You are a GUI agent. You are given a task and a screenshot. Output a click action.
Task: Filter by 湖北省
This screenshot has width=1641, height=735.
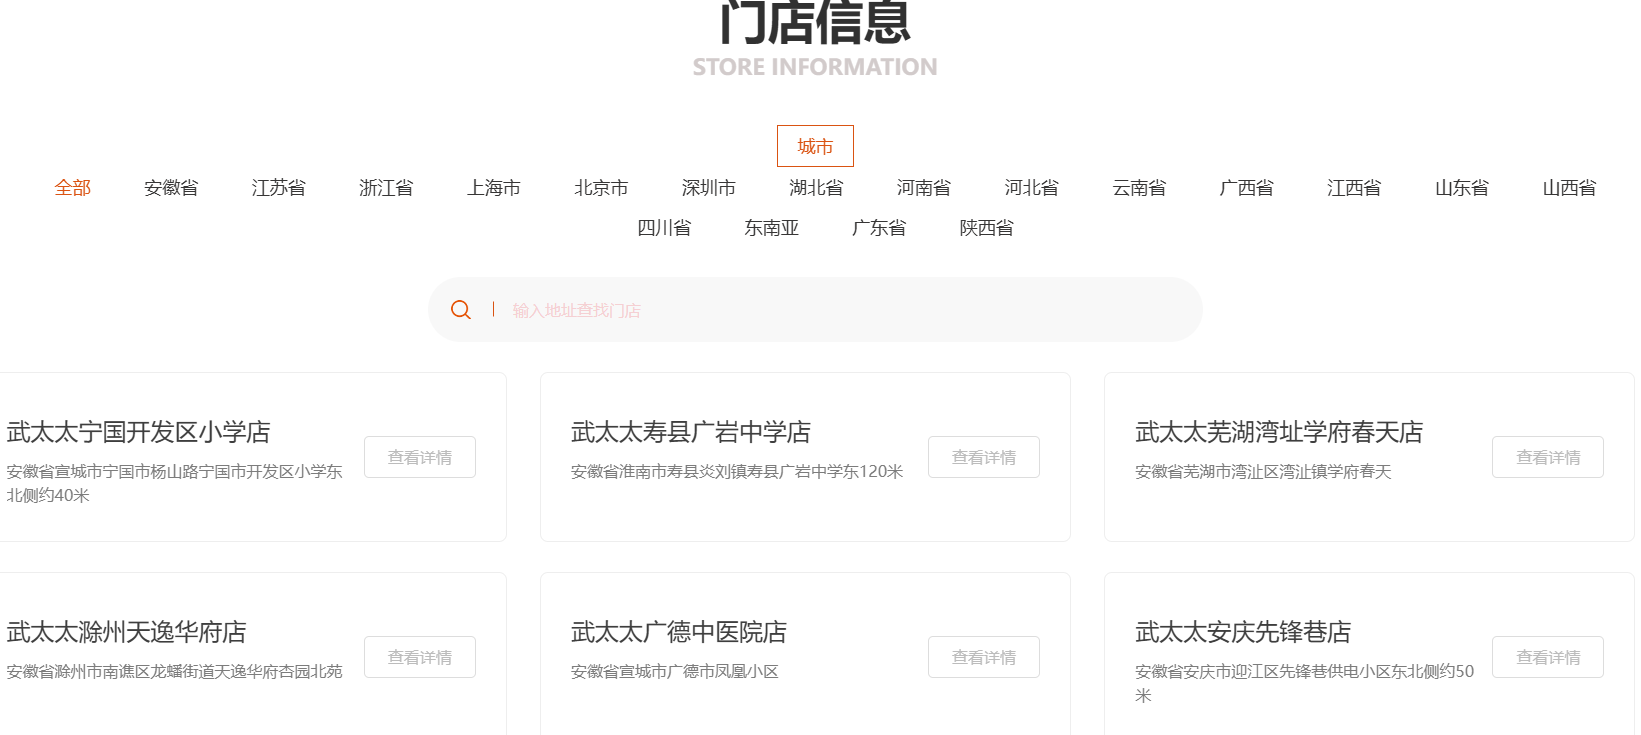coord(816,188)
